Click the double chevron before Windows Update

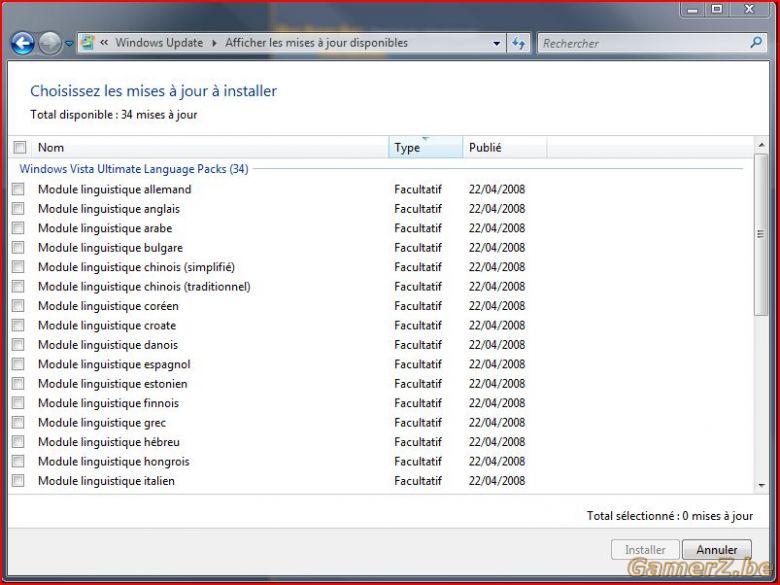pyautogui.click(x=104, y=43)
